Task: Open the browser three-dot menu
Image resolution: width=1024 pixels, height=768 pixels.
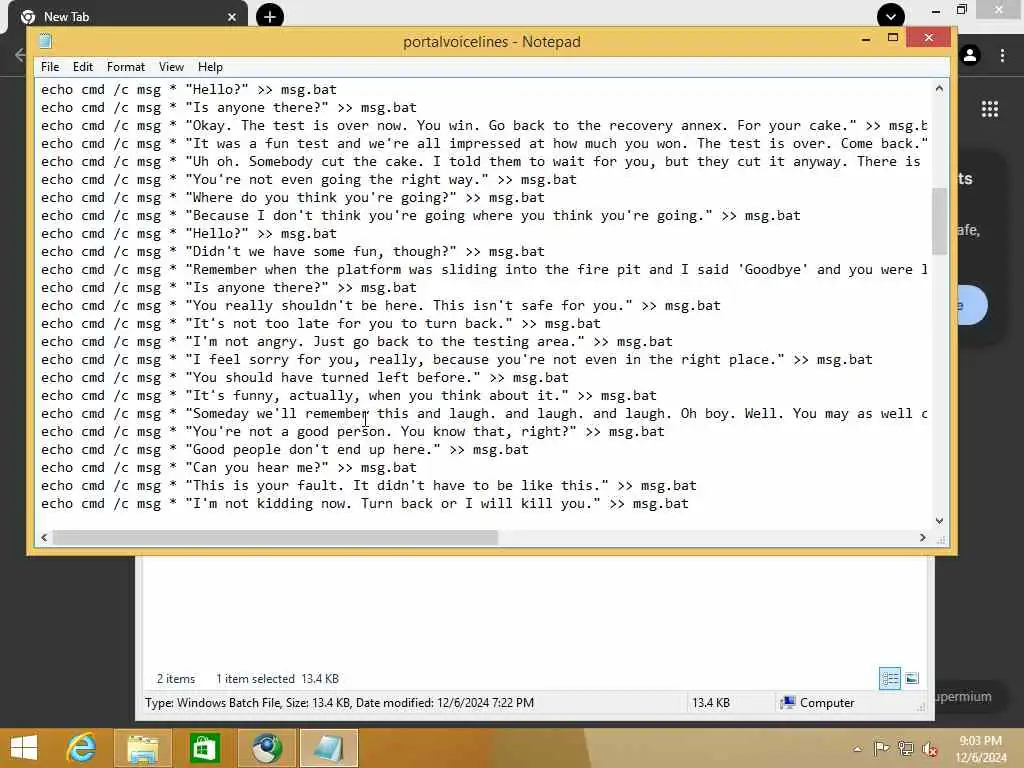Action: [x=1002, y=56]
